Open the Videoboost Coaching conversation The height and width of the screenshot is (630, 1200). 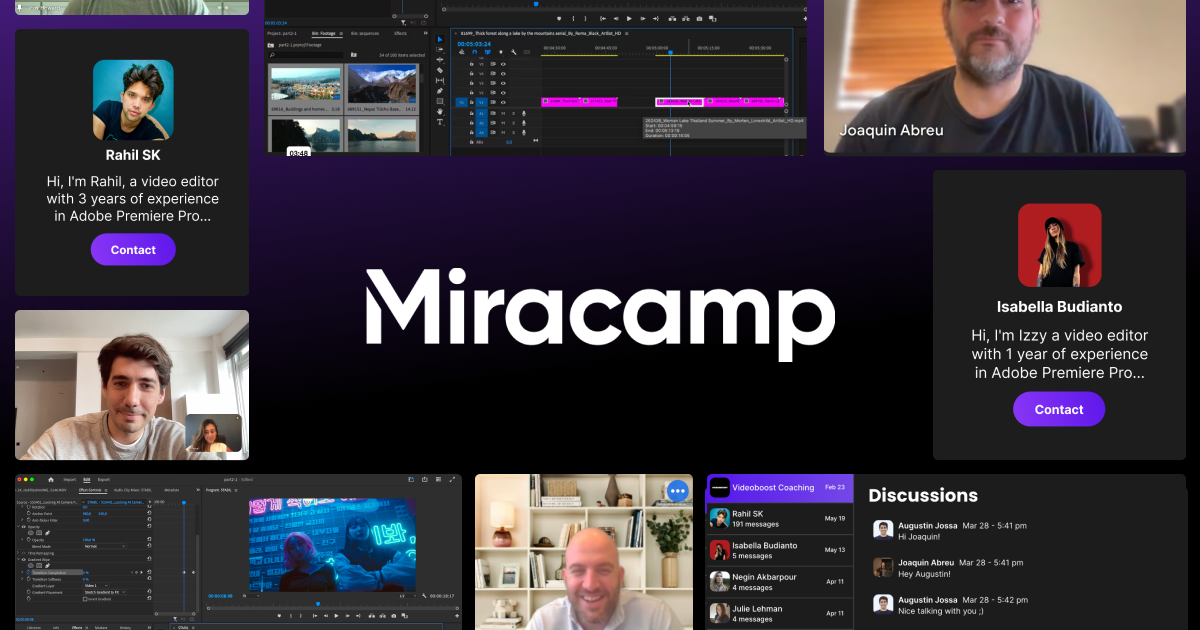tap(780, 487)
